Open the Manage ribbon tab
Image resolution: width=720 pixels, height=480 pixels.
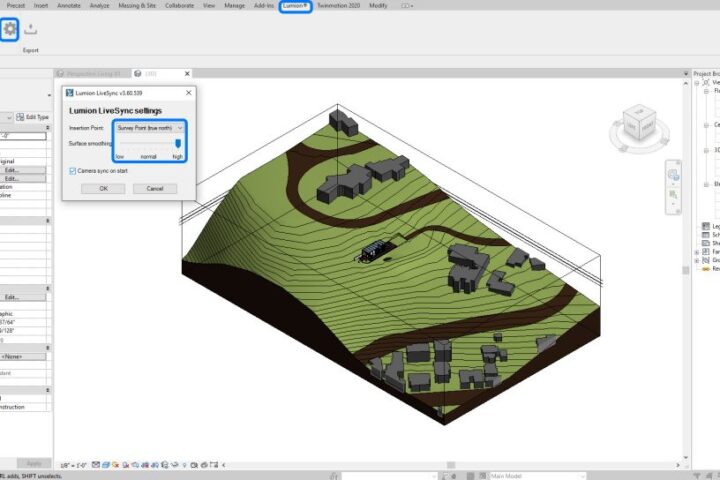(x=234, y=6)
